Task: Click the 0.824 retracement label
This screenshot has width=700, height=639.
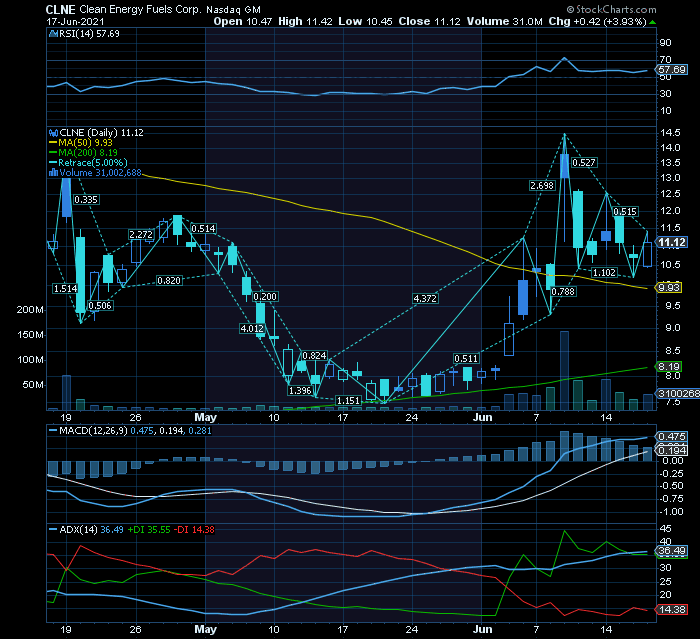Action: 314,356
